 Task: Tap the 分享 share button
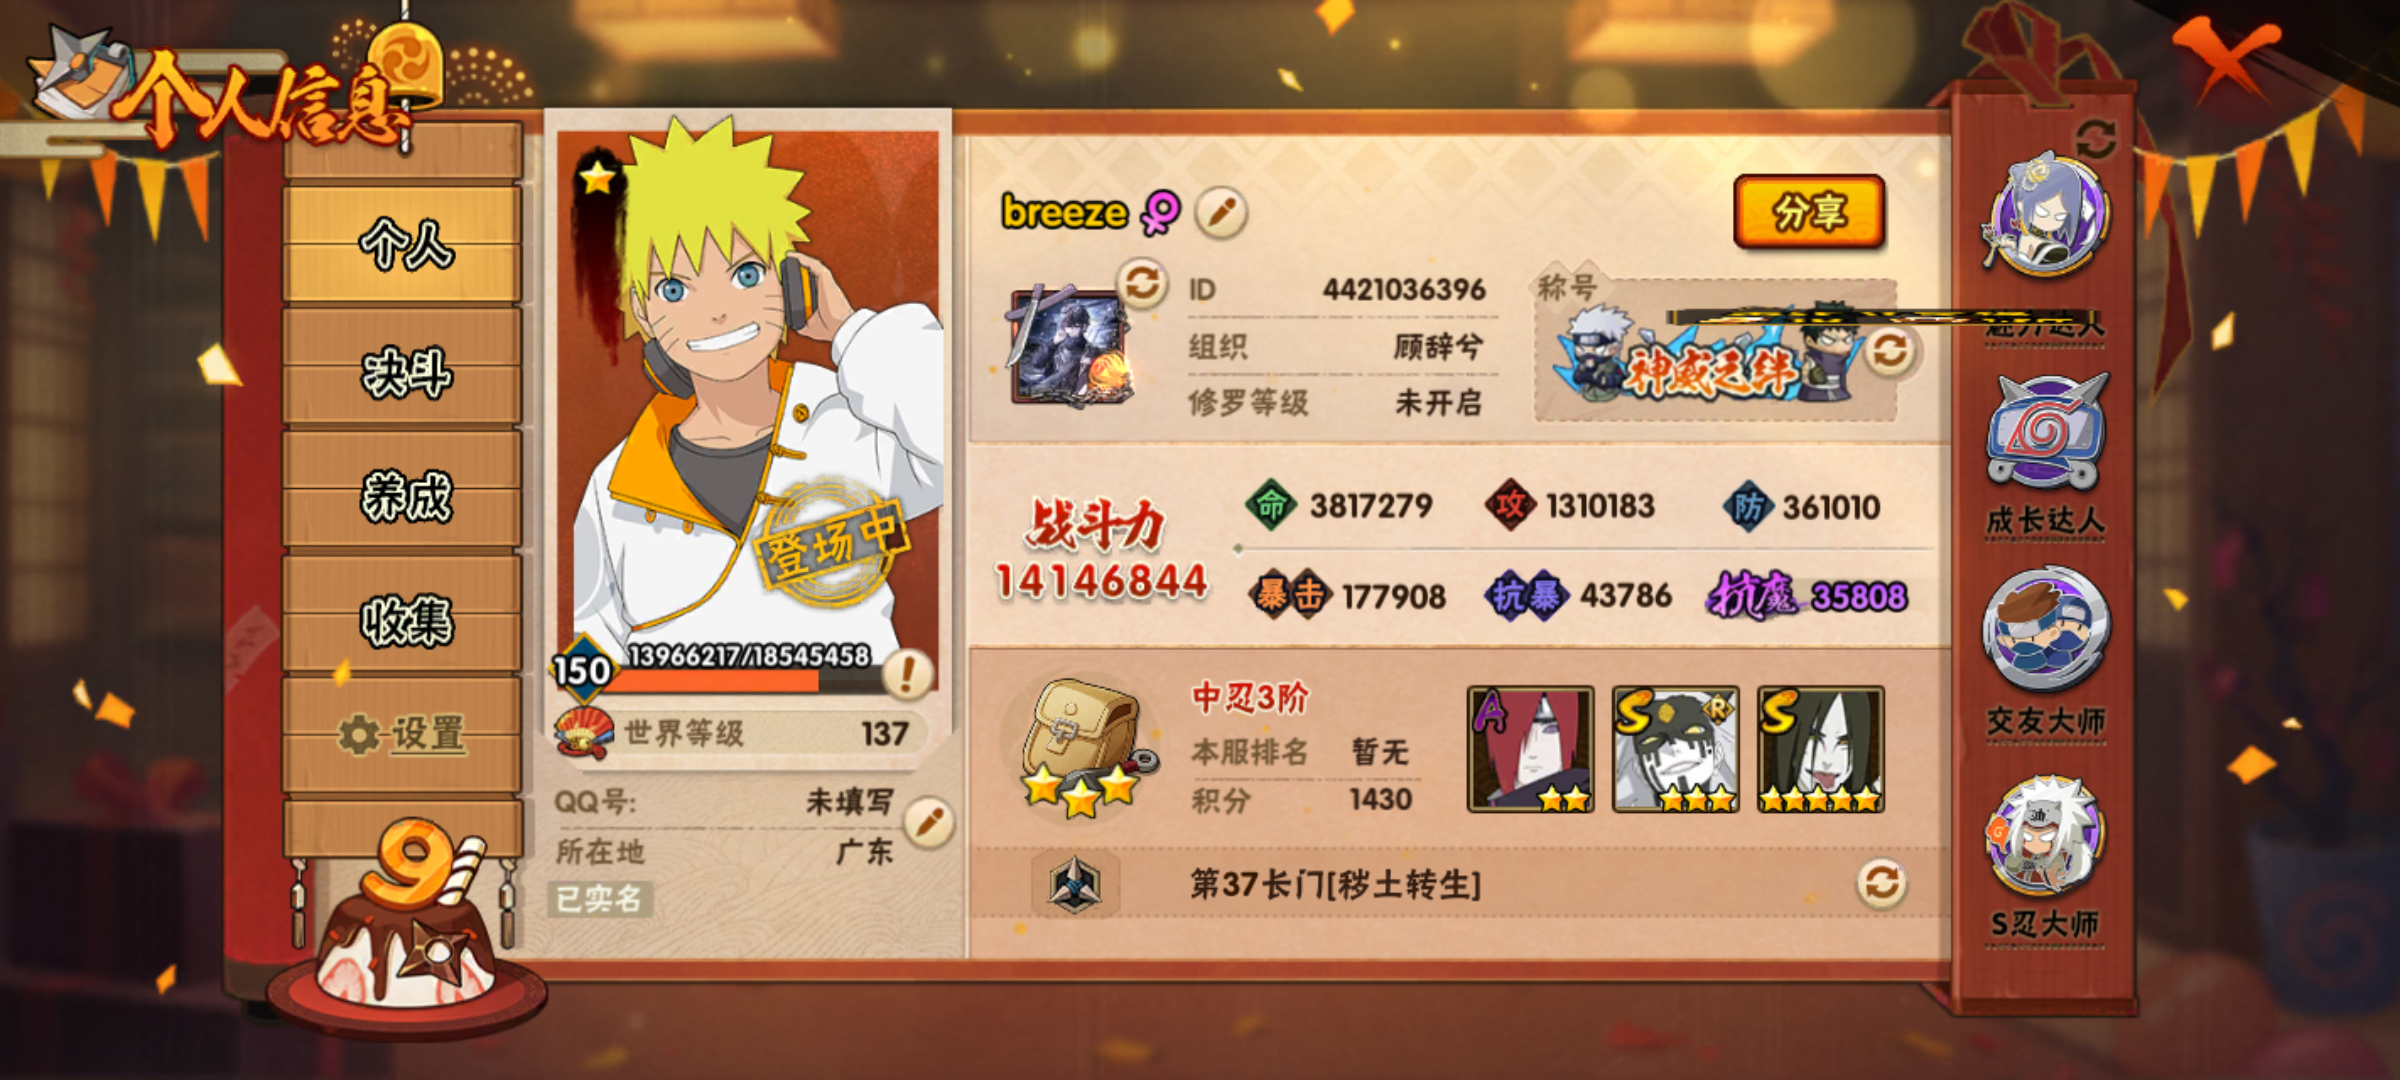point(1809,211)
